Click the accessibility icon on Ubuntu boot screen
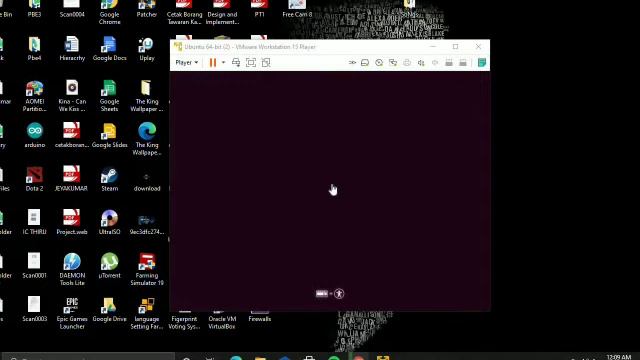Image resolution: width=640 pixels, height=360 pixels. click(339, 293)
